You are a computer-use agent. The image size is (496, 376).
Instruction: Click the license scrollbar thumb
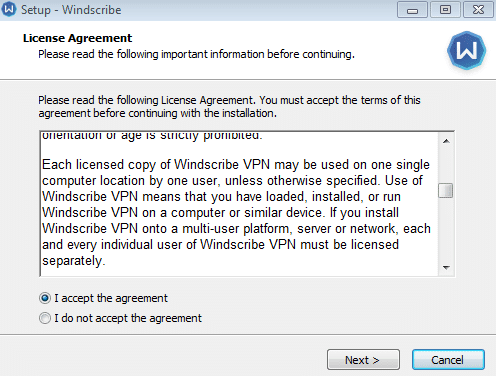(446, 191)
